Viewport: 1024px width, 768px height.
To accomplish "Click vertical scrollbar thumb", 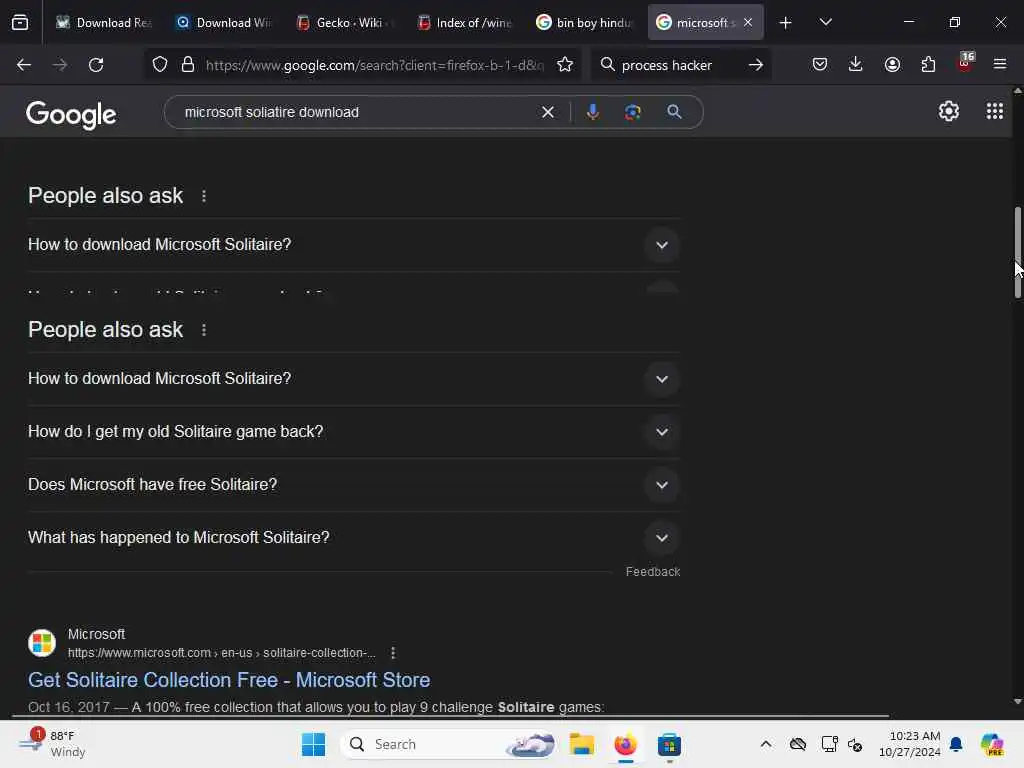I will (x=1017, y=253).
